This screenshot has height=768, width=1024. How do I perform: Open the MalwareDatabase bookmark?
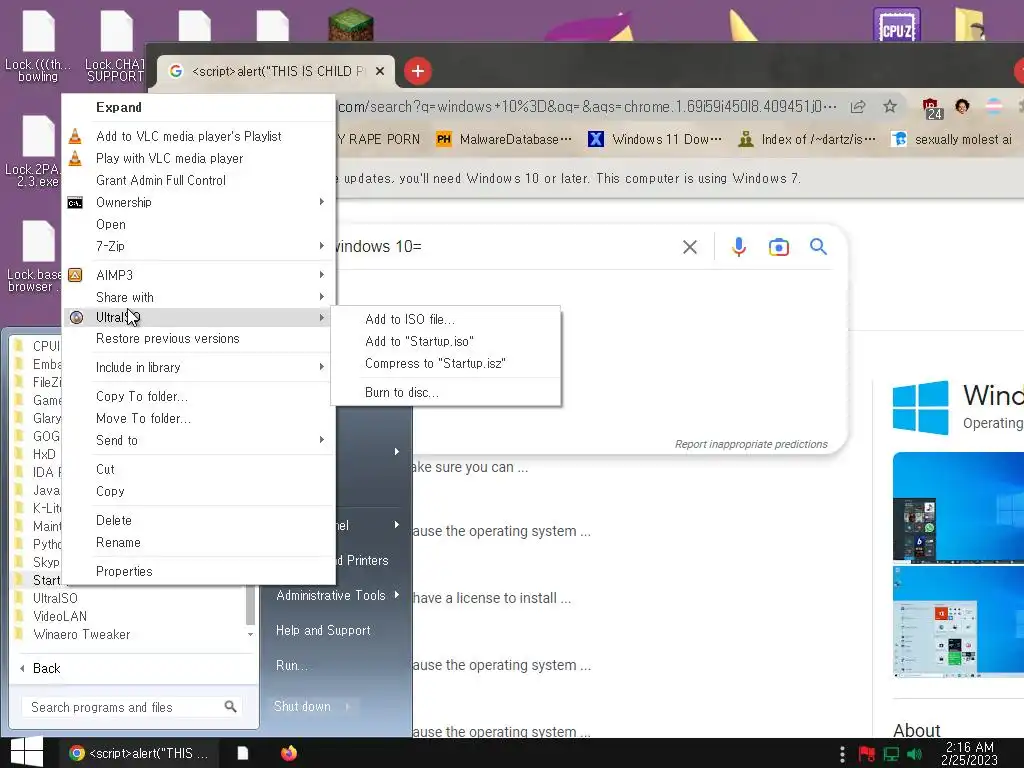click(x=504, y=139)
